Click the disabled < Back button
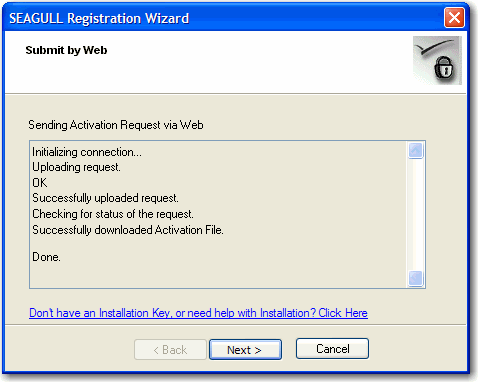 point(170,349)
